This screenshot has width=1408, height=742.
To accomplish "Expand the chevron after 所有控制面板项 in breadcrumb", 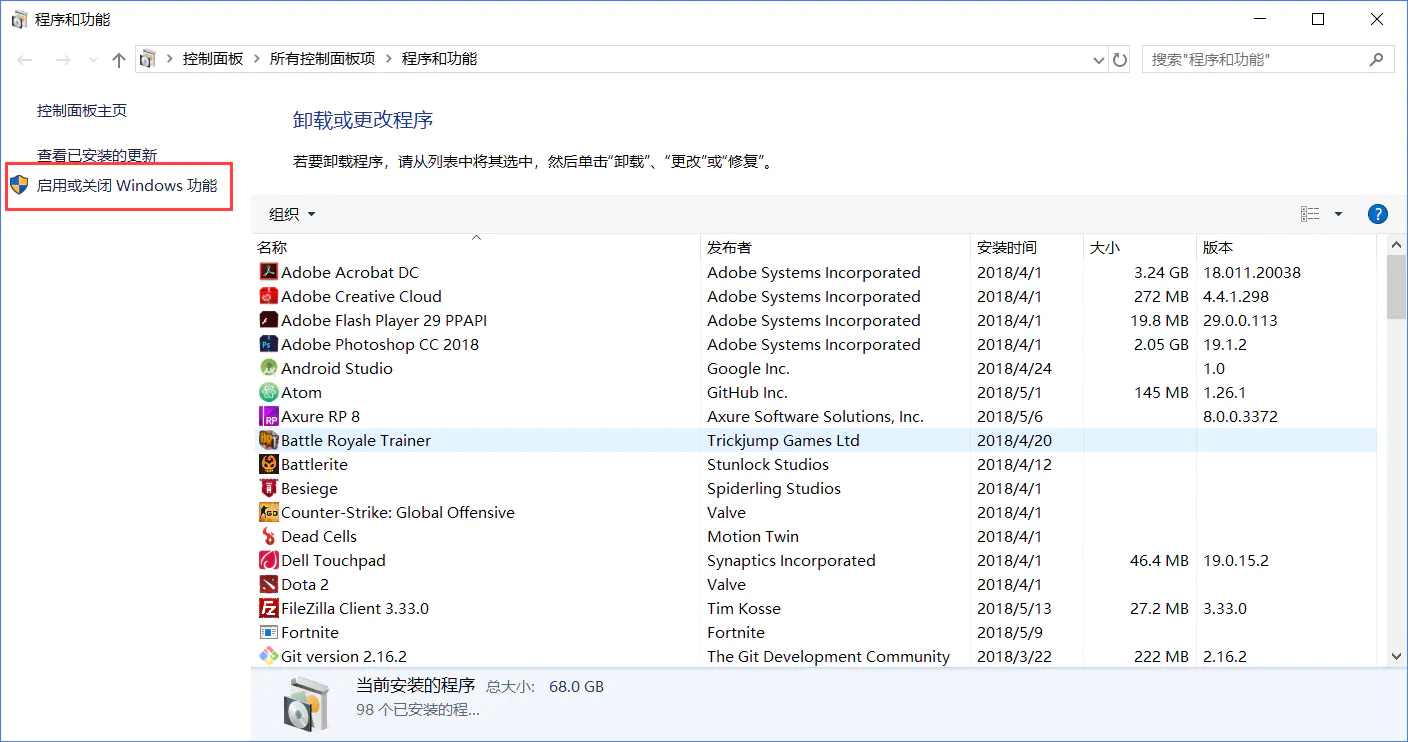I will click(389, 59).
